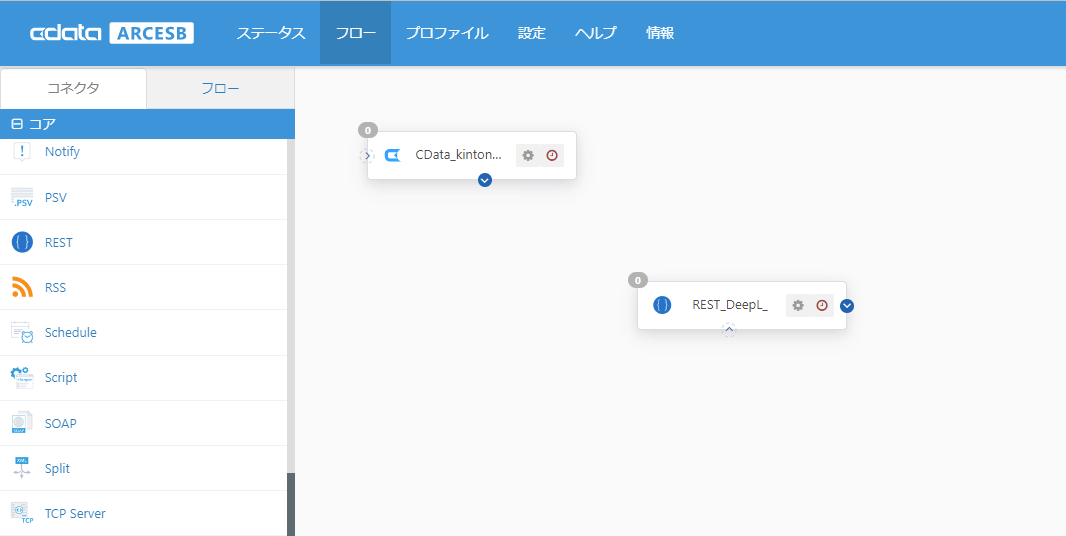Select the TCP Server connector icon
The height and width of the screenshot is (536, 1066).
[x=22, y=514]
